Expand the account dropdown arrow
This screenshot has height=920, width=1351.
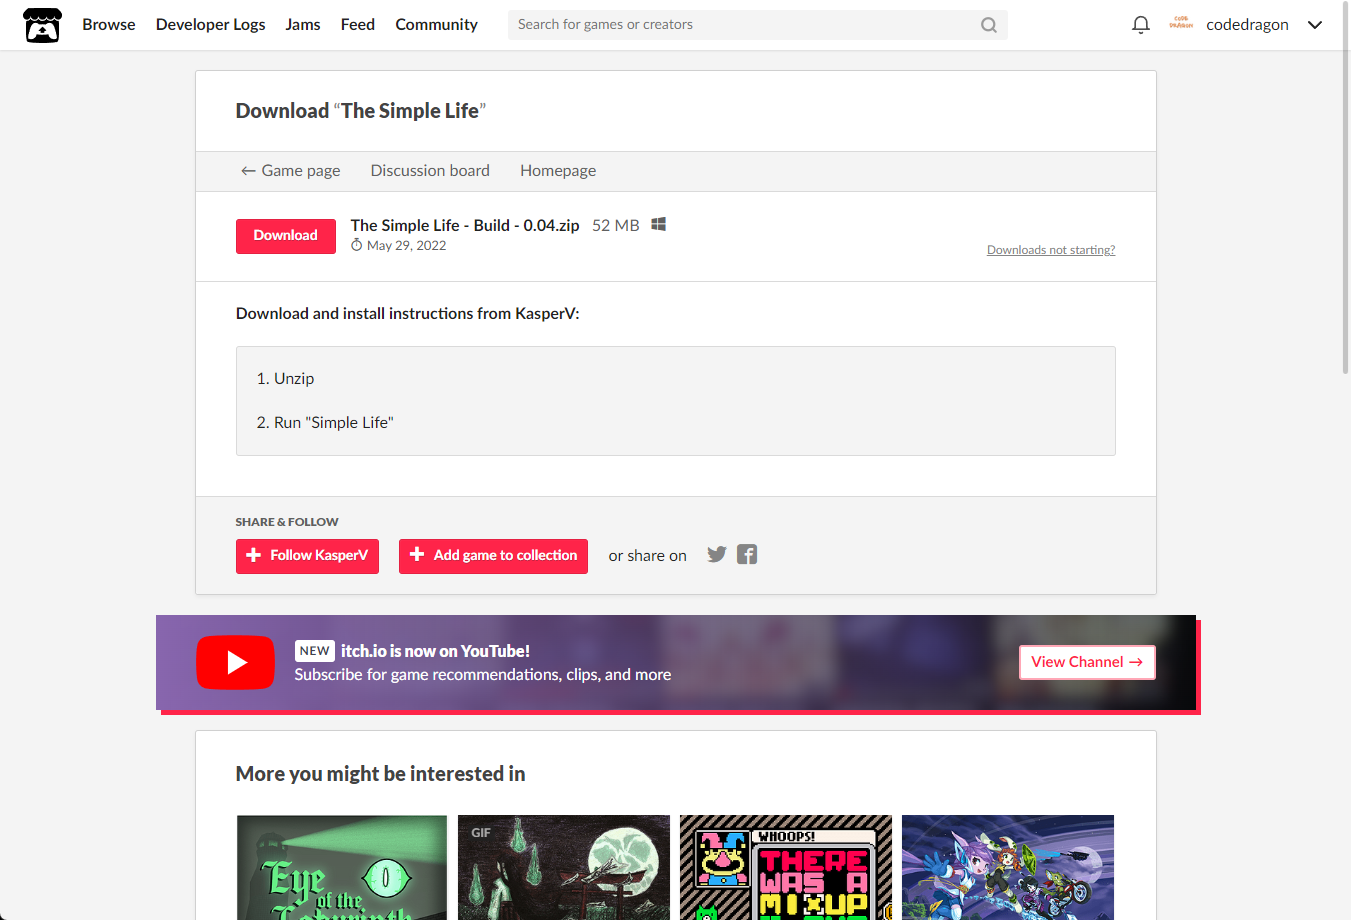coord(1315,25)
